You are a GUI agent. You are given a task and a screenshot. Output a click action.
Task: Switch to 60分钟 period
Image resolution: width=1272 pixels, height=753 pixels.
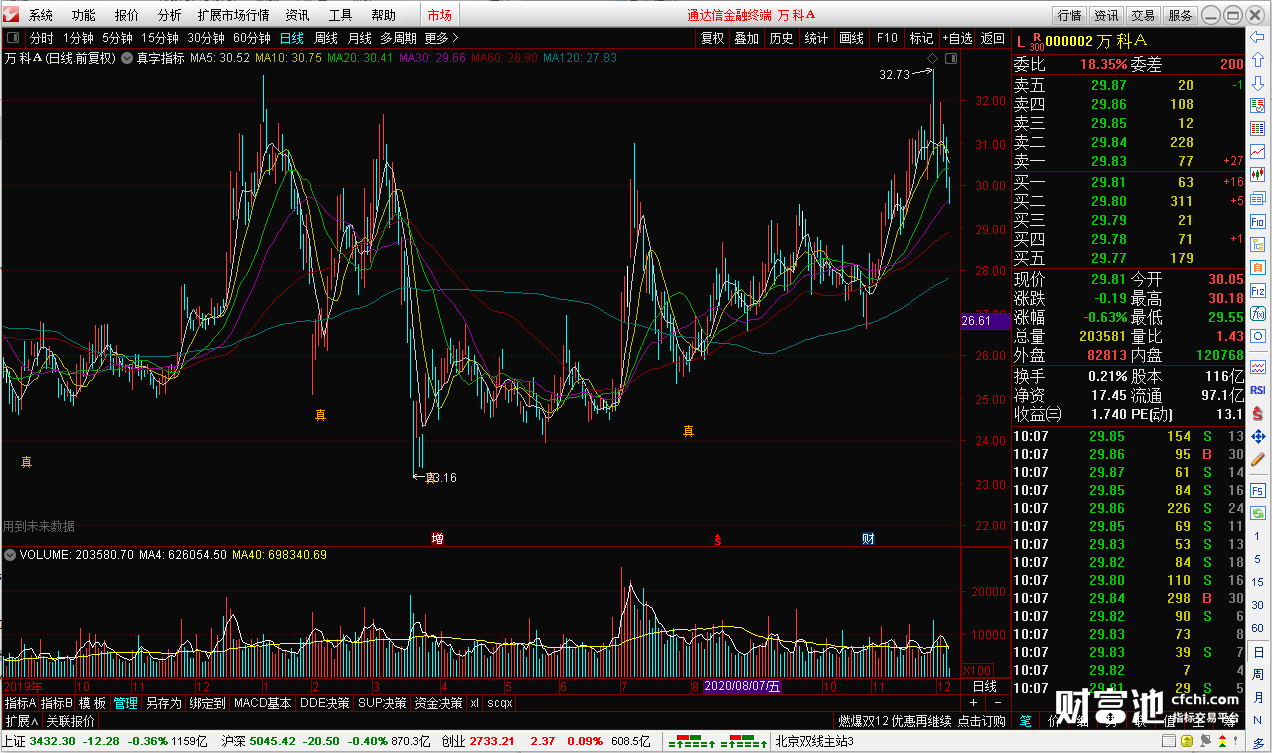click(x=251, y=38)
